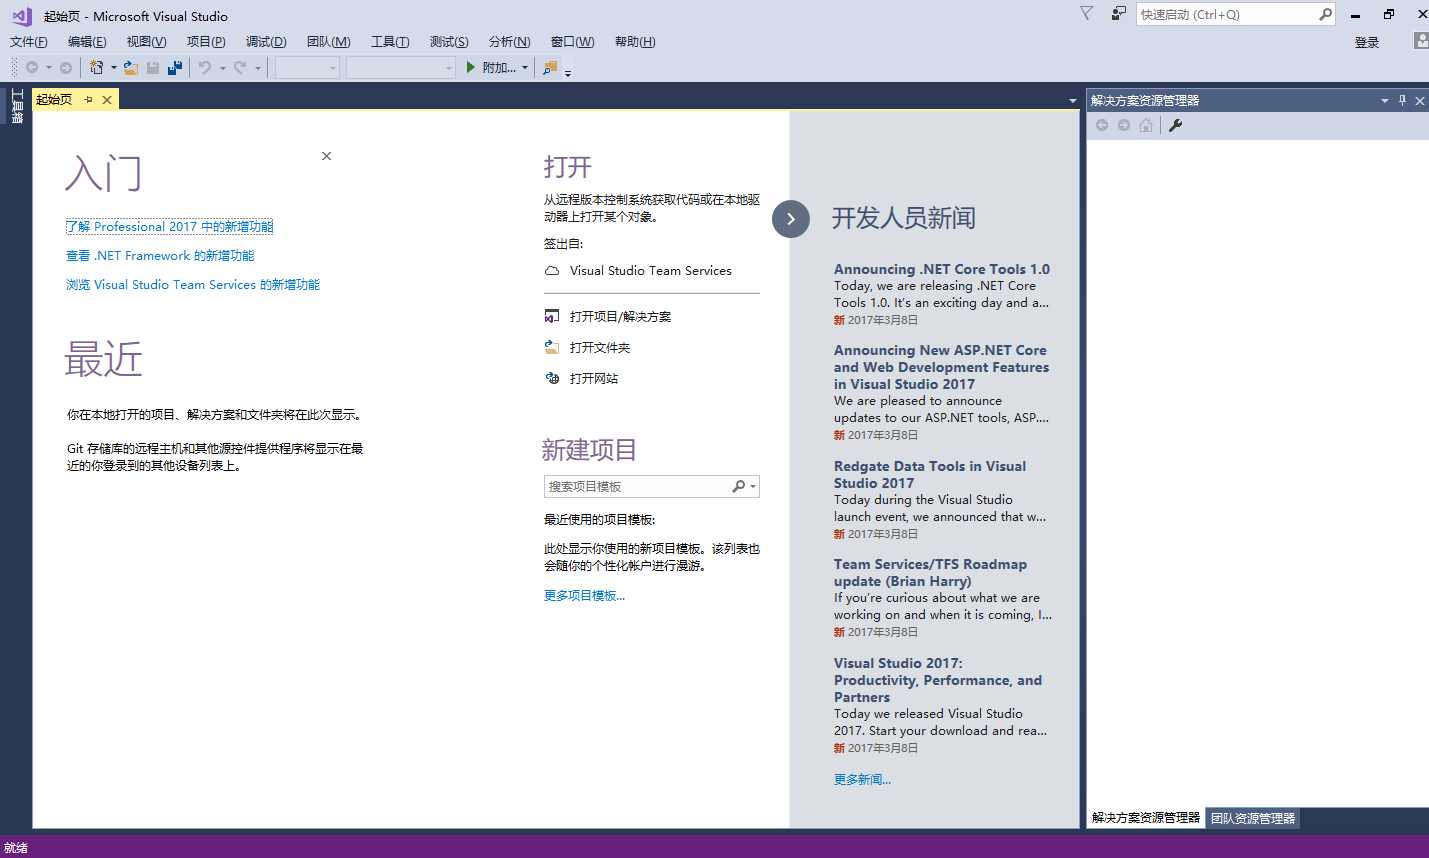
Task: Click the Open File toolbar icon
Action: point(131,68)
